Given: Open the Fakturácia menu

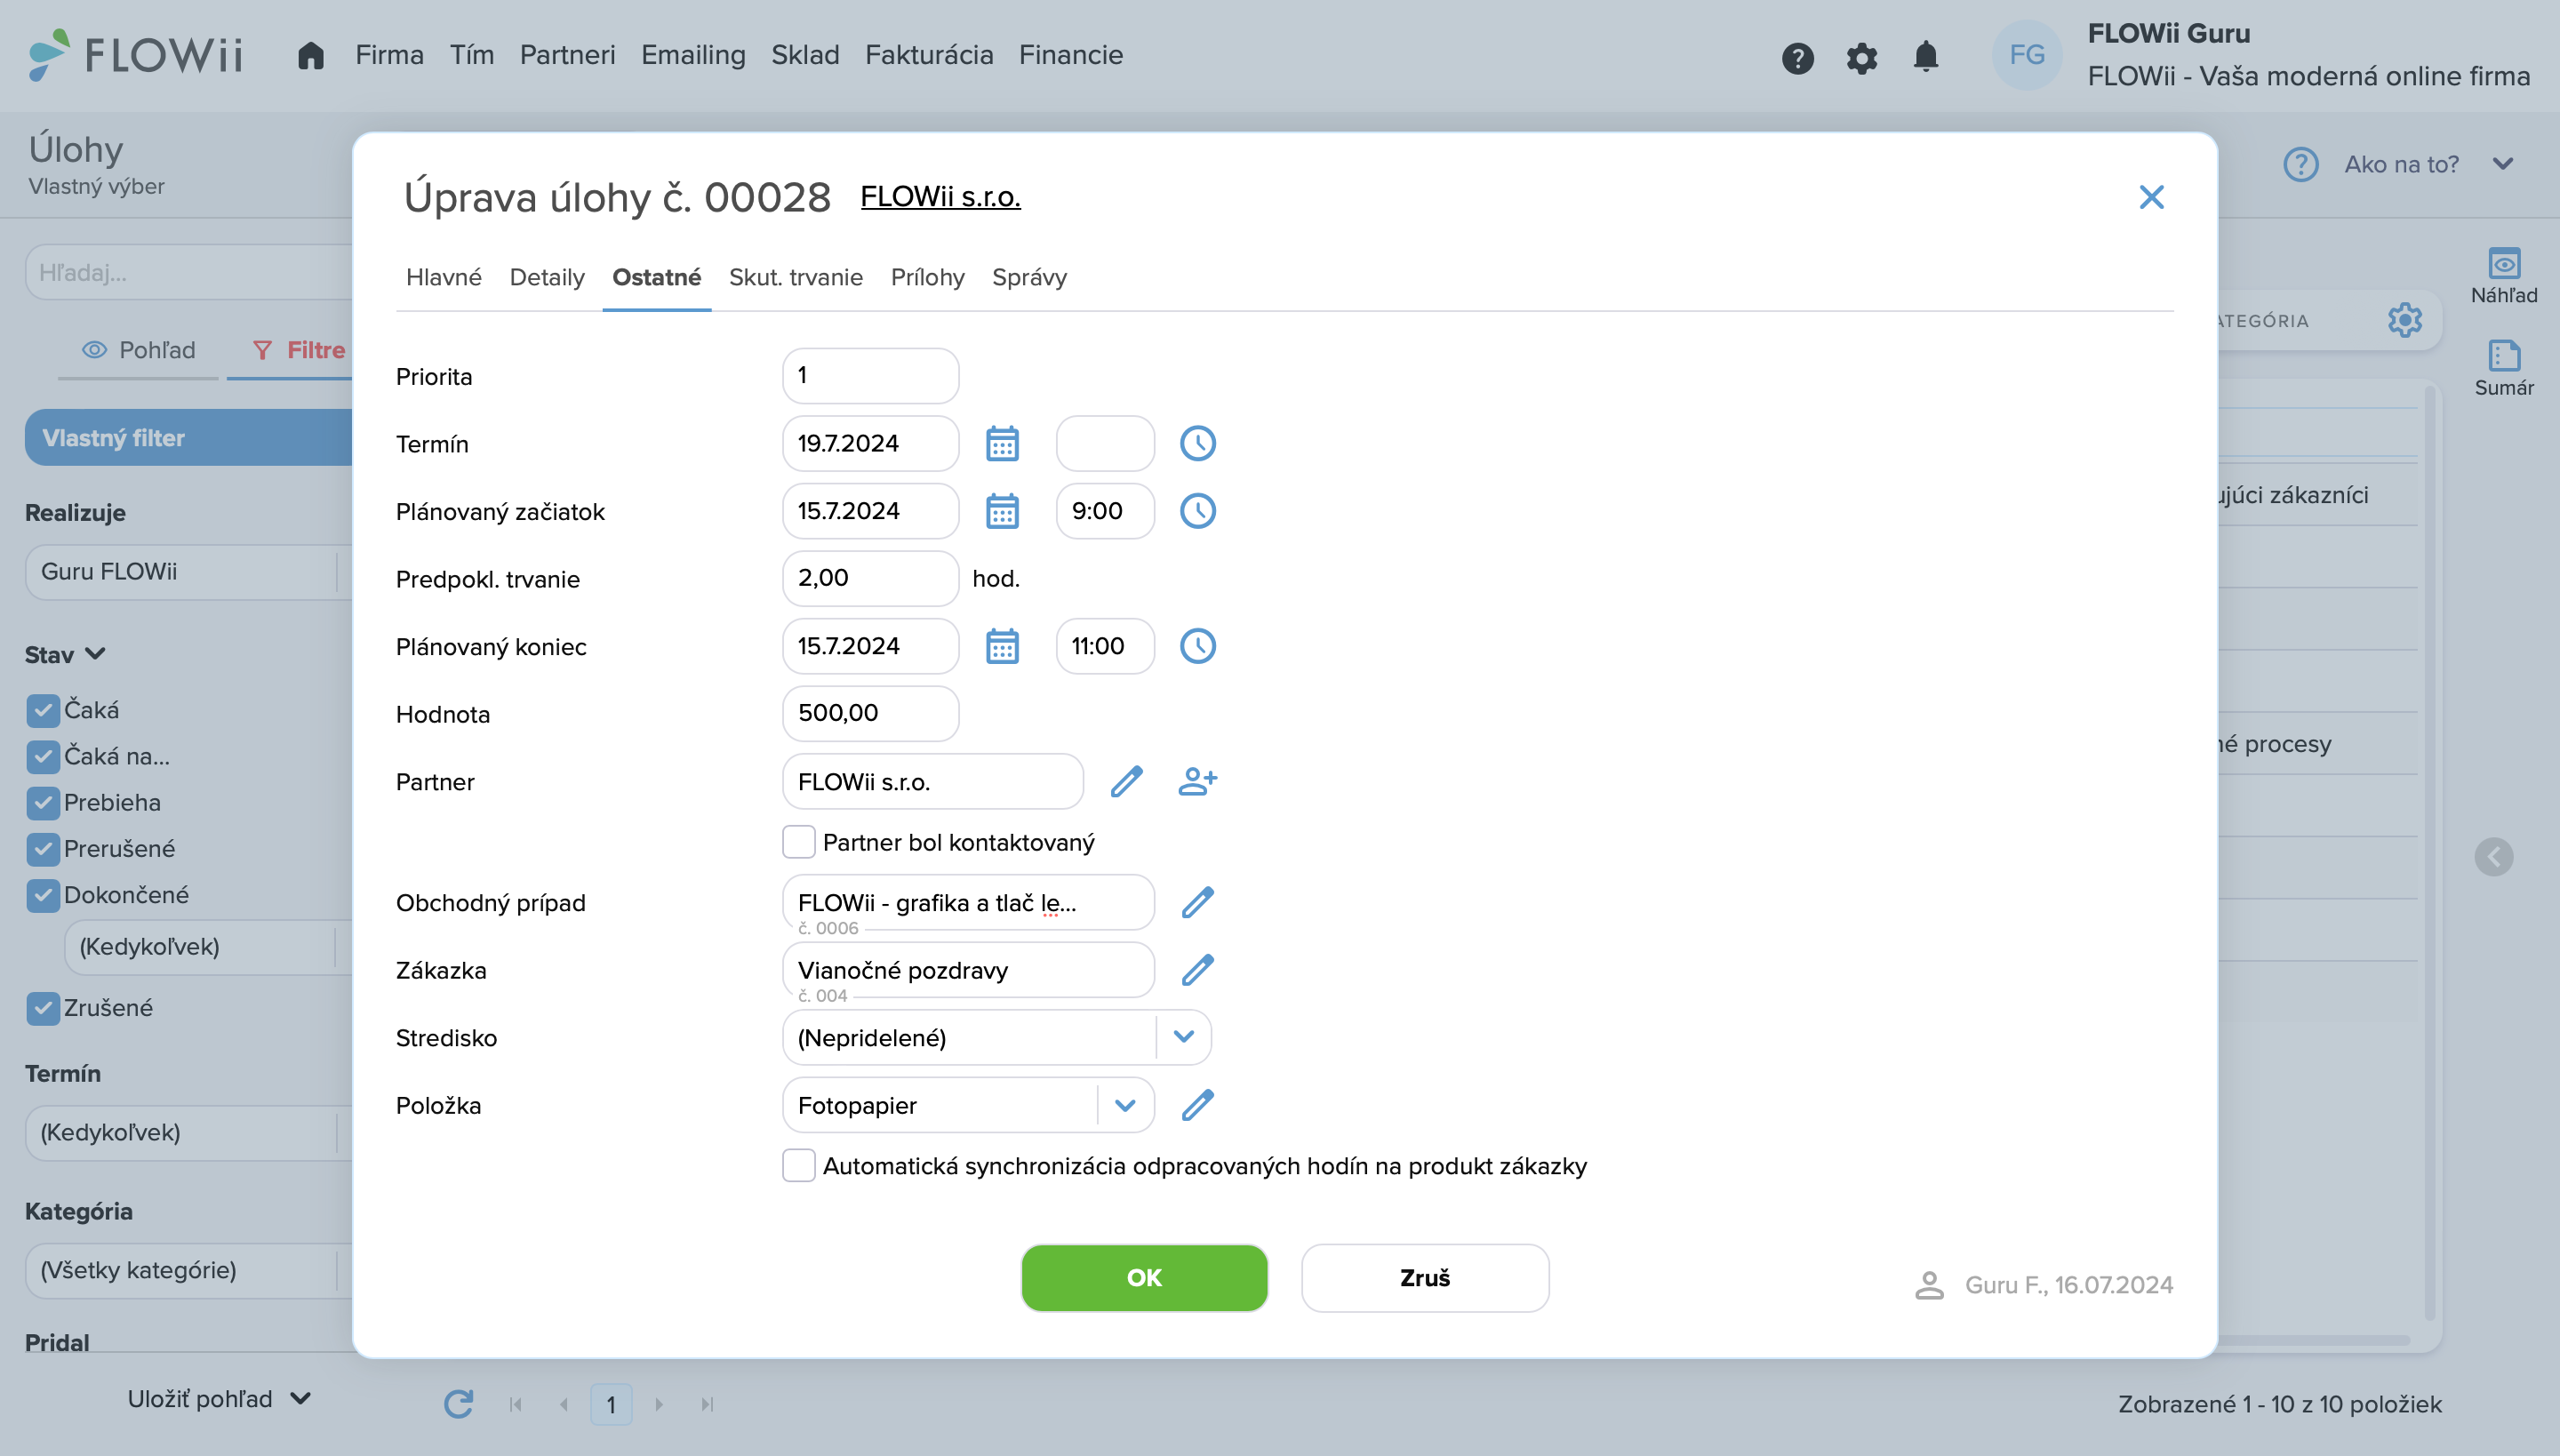Looking at the screenshot, I should pos(929,55).
